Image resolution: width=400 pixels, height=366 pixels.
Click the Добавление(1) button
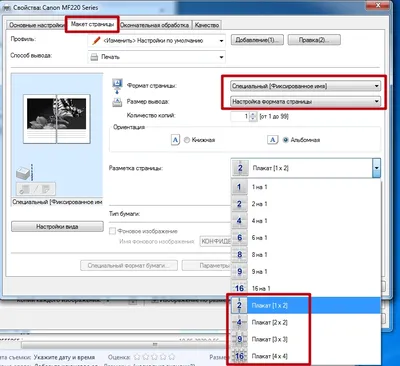257,40
